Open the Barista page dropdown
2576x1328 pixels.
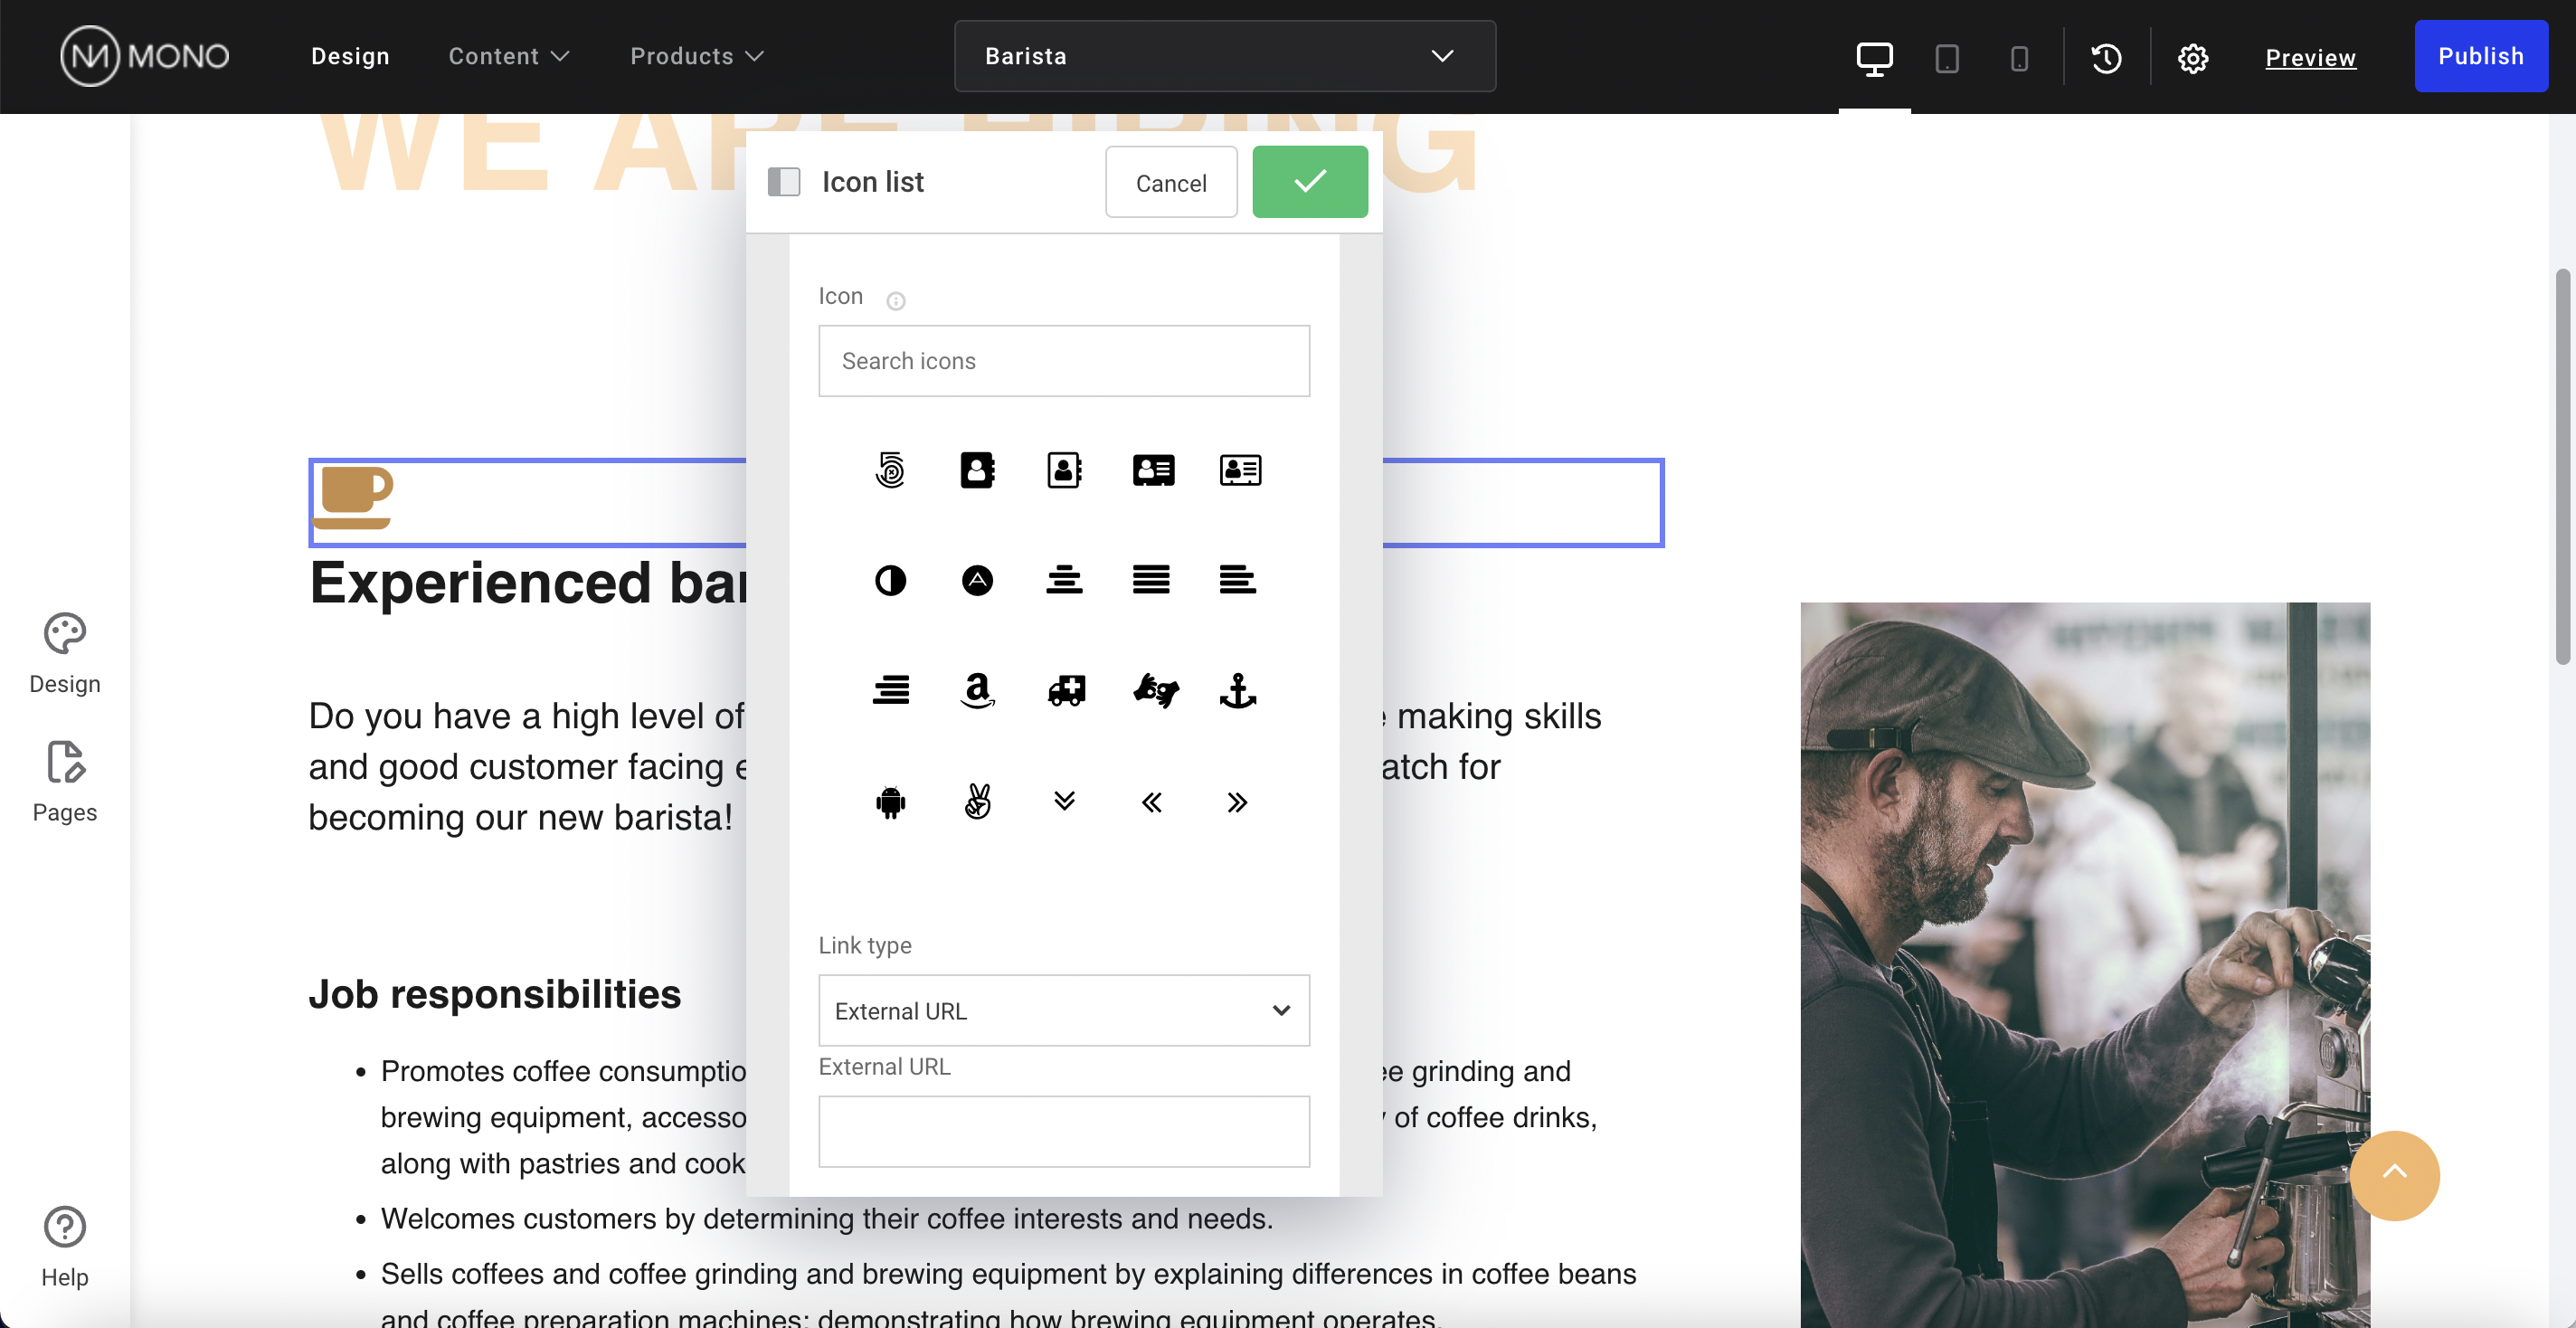[x=1225, y=56]
